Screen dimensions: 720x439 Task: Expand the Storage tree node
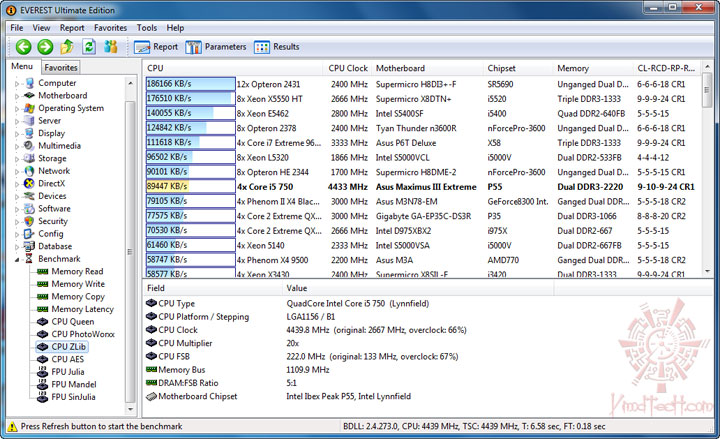pos(17,159)
